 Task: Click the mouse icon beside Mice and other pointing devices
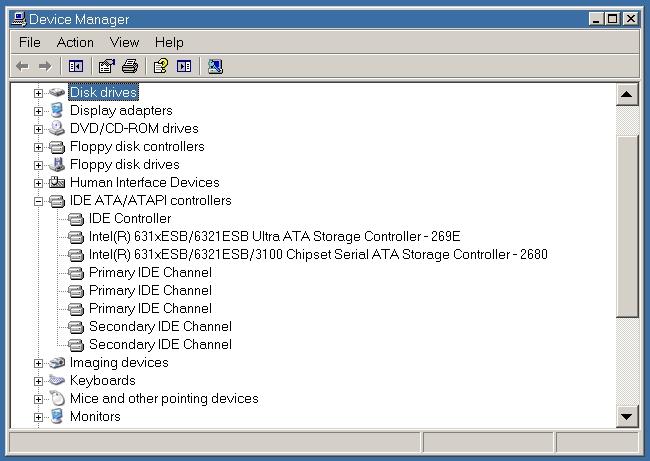58,398
